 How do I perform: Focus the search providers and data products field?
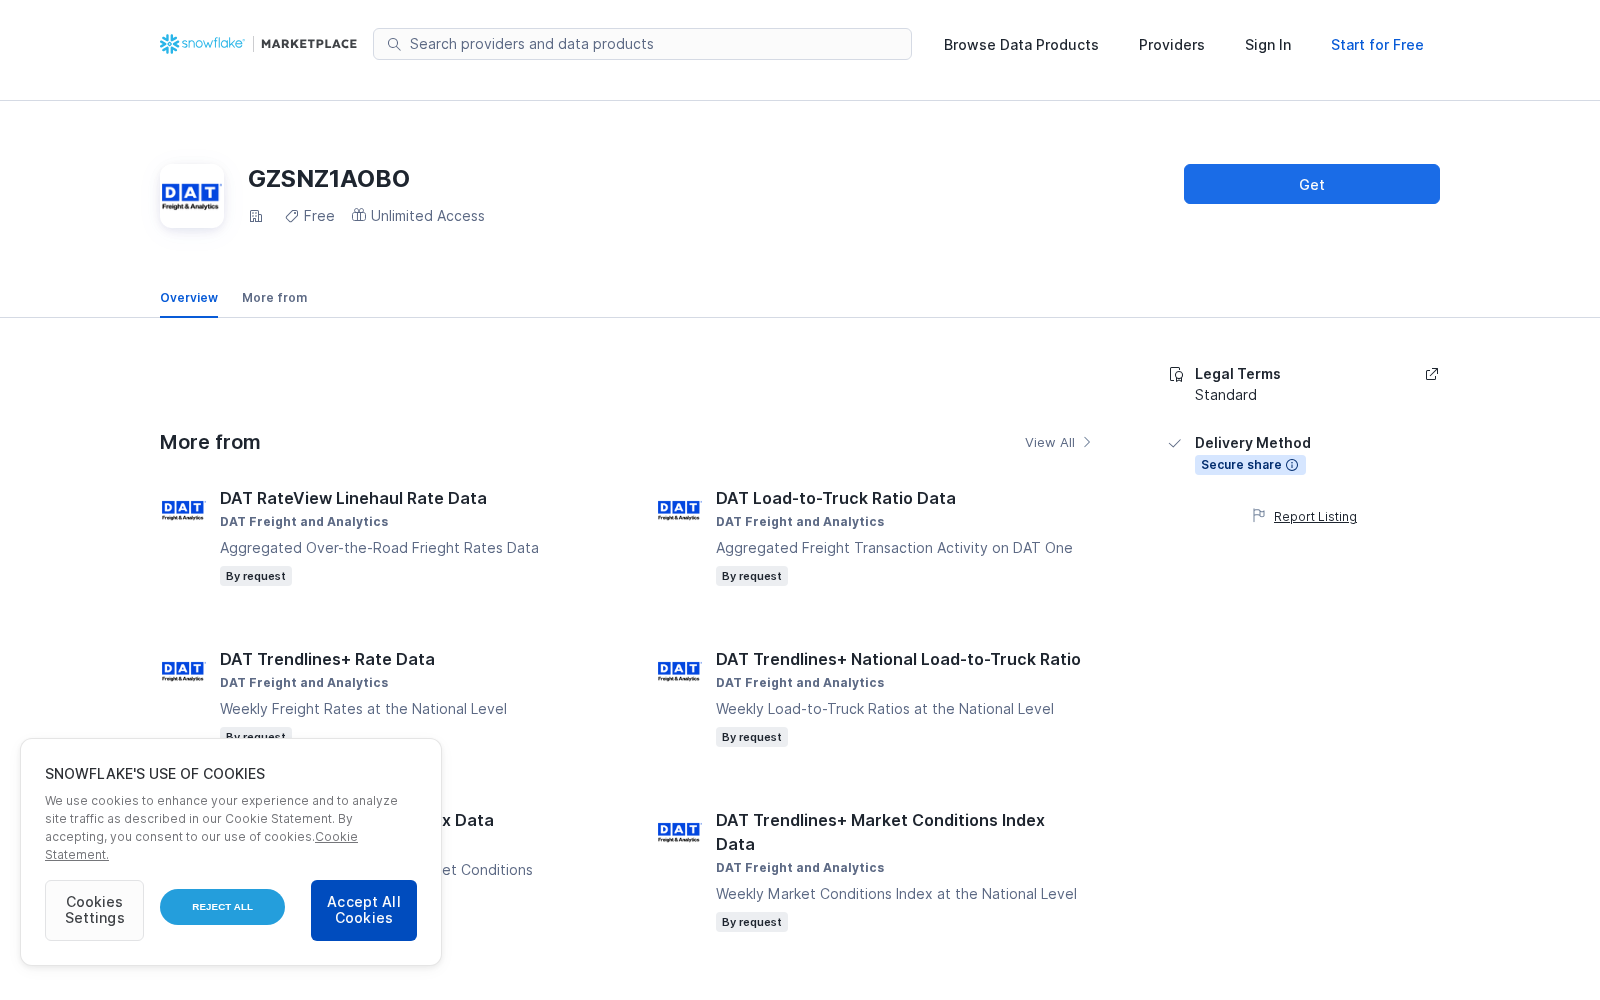tap(642, 44)
